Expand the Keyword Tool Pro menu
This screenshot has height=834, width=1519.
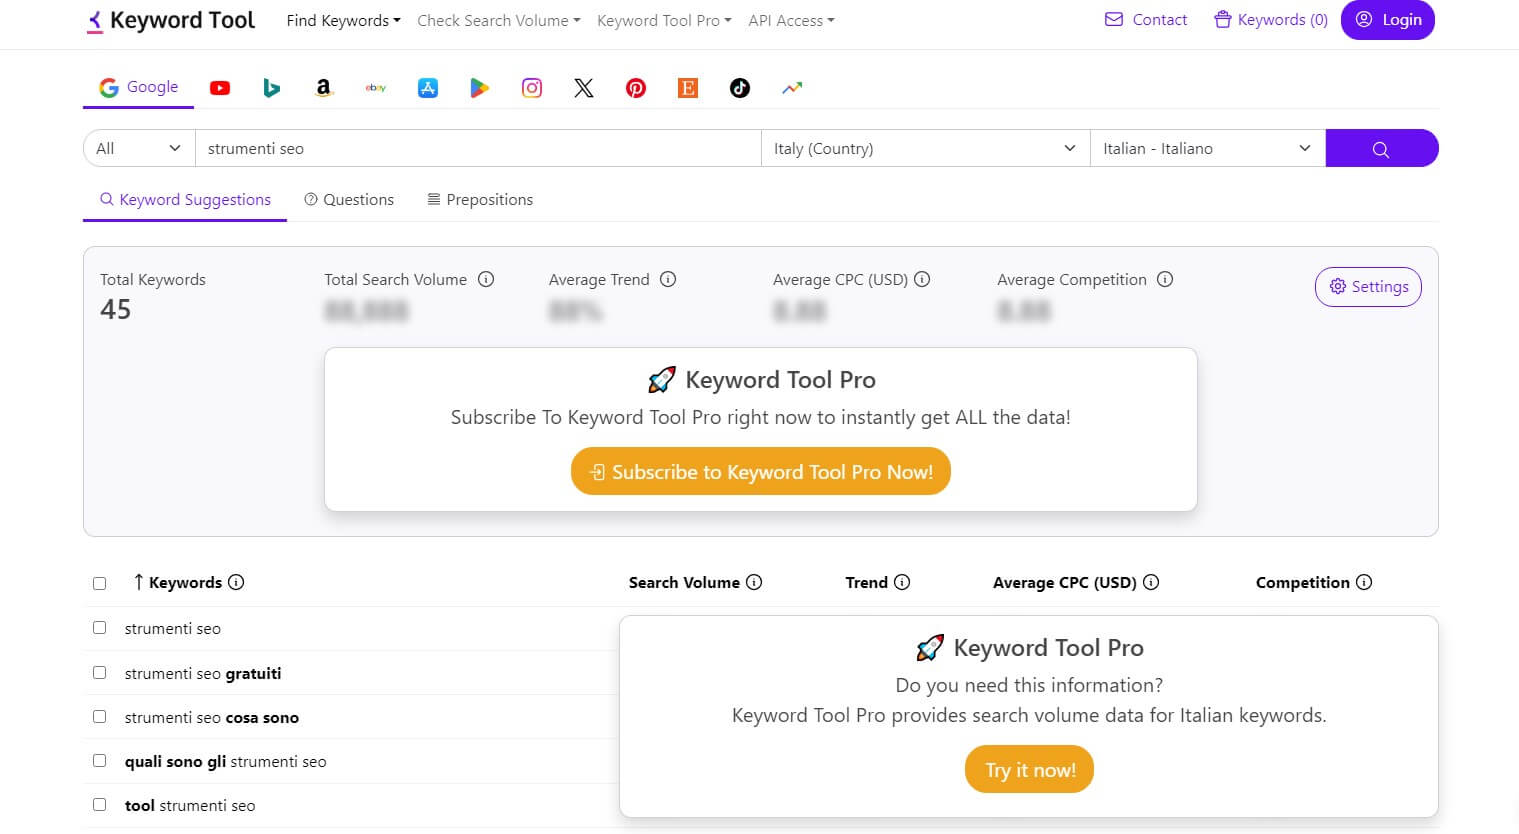(x=664, y=20)
